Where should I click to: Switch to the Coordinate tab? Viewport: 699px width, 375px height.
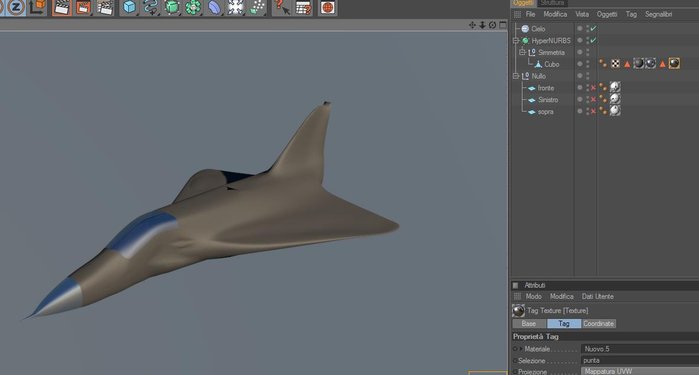point(599,324)
